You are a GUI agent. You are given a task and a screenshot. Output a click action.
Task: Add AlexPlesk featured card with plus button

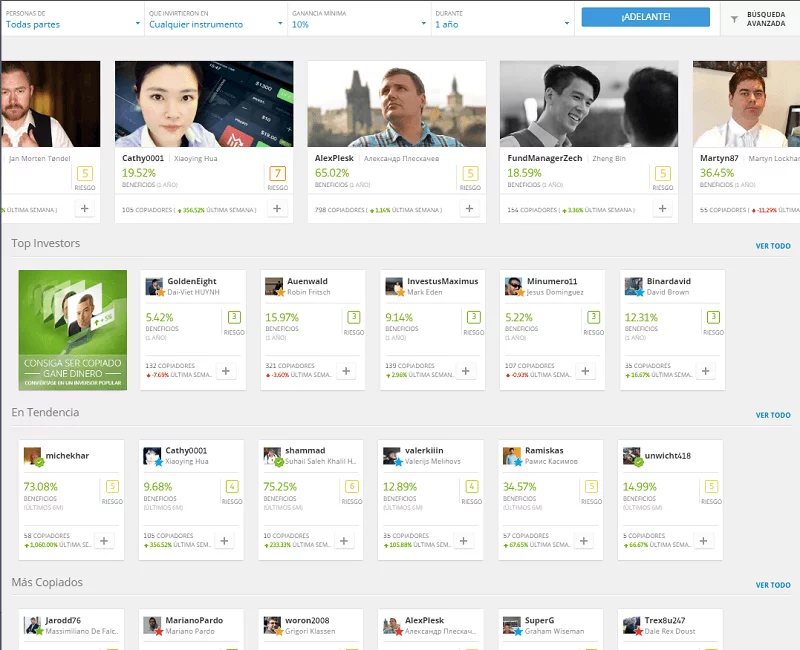pyautogui.click(x=469, y=208)
